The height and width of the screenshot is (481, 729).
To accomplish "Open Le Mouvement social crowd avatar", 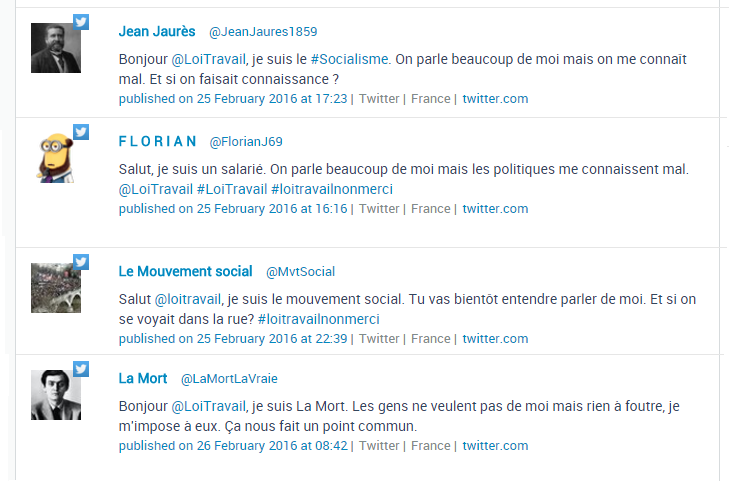I will (x=55, y=288).
